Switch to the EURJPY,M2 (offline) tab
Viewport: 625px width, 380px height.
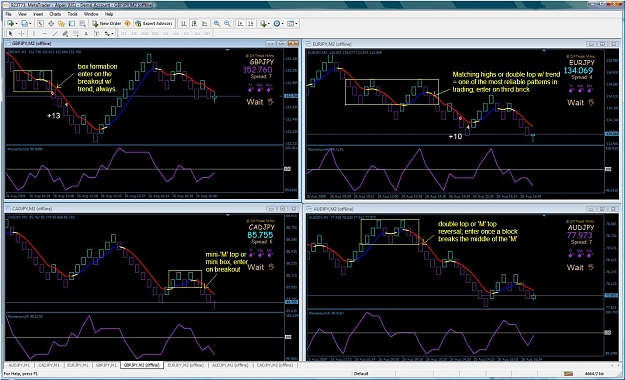pos(186,365)
